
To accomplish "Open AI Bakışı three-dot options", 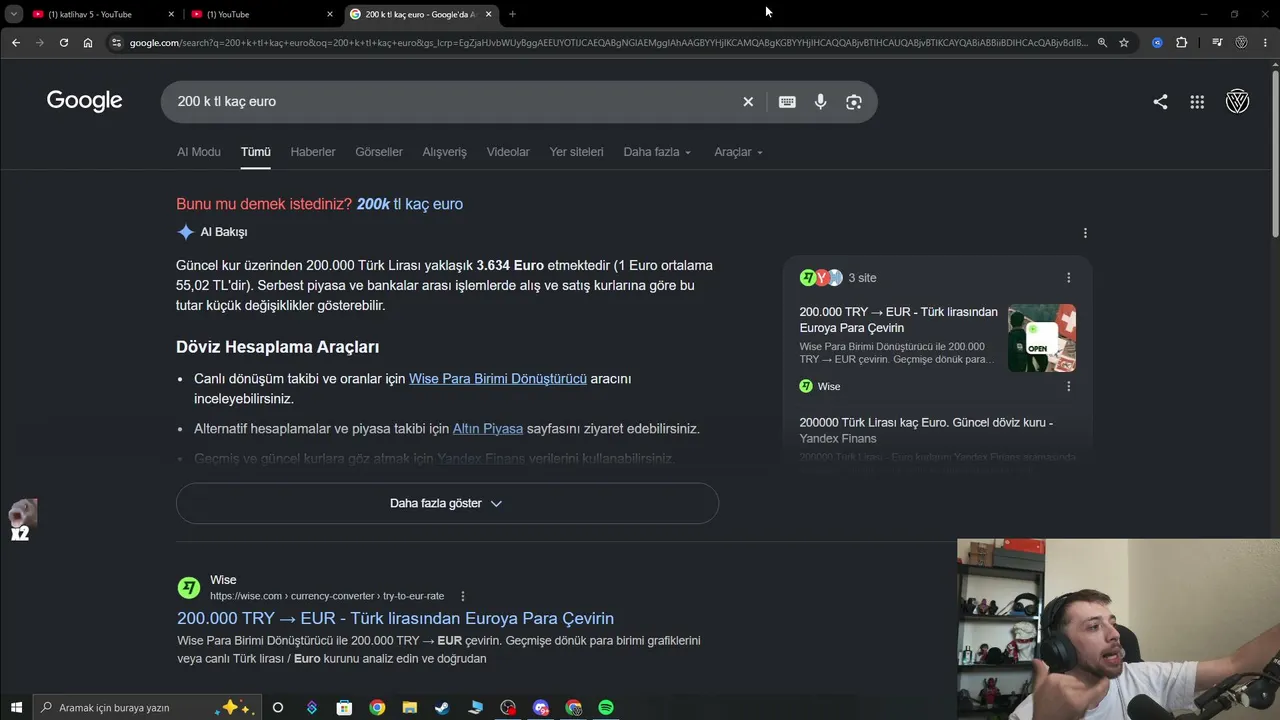I will 1085,233.
